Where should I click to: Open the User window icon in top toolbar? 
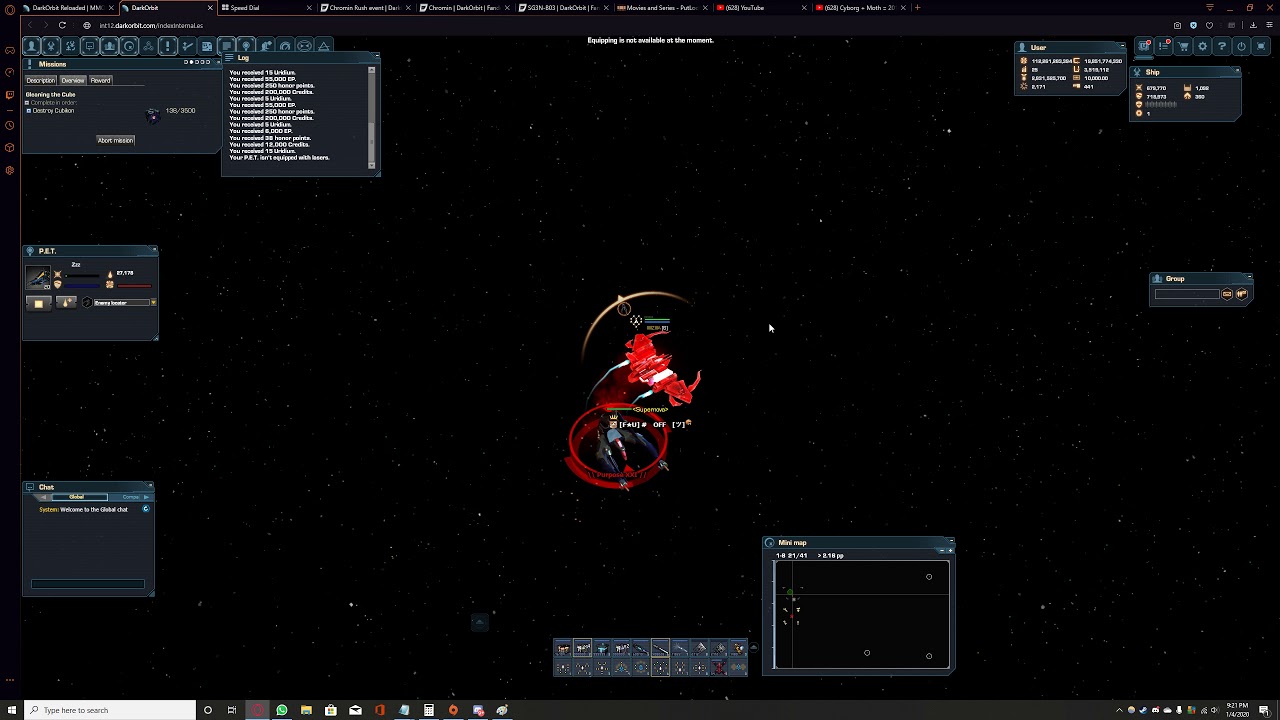click(x=31, y=46)
